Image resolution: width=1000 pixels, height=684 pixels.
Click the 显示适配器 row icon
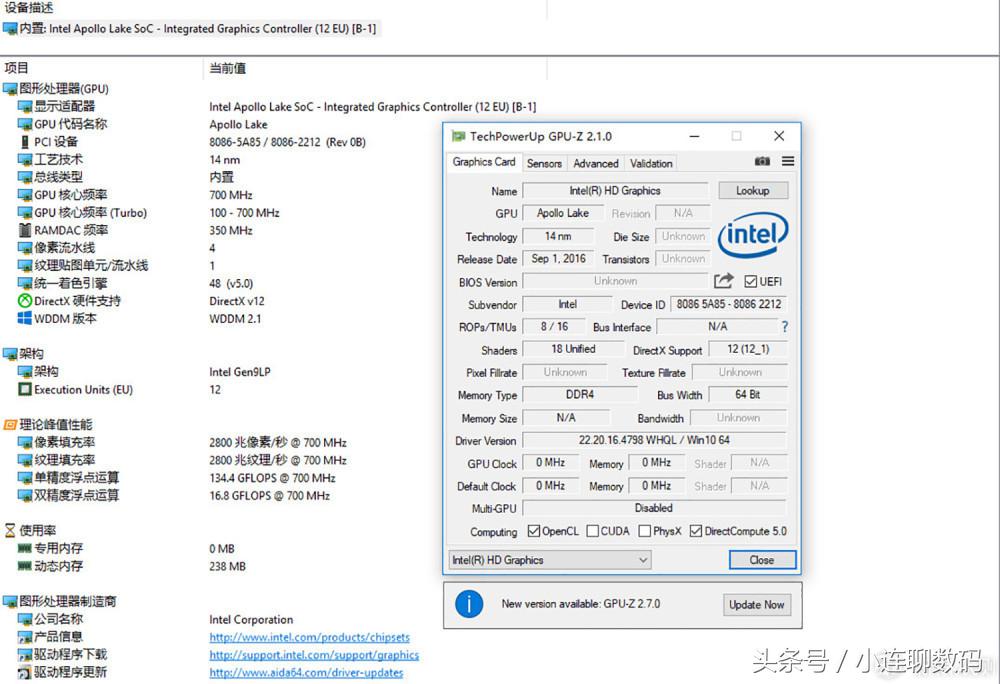tap(25, 106)
